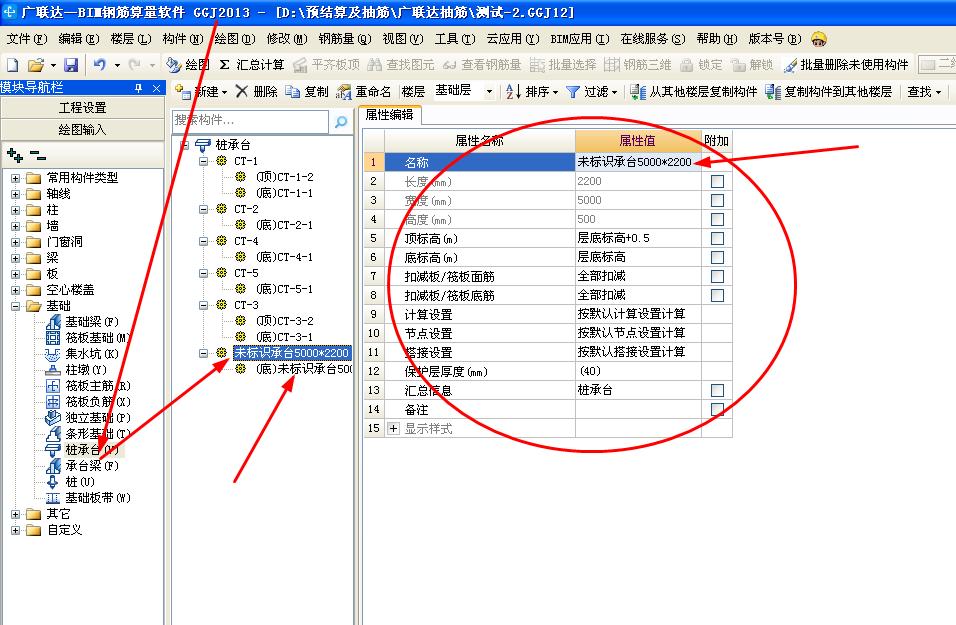Open the 构件(N) menu

[x=182, y=39]
